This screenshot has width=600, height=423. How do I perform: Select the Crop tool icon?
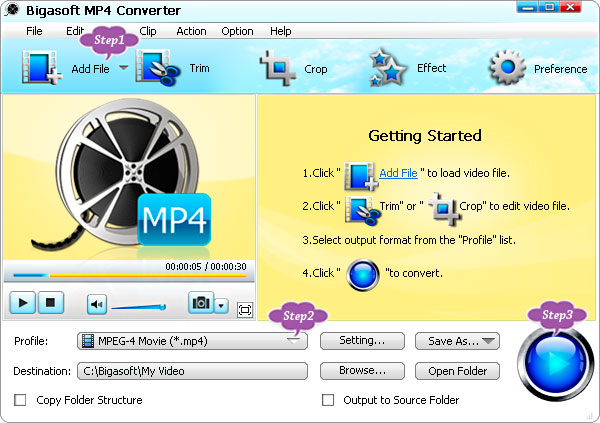278,68
